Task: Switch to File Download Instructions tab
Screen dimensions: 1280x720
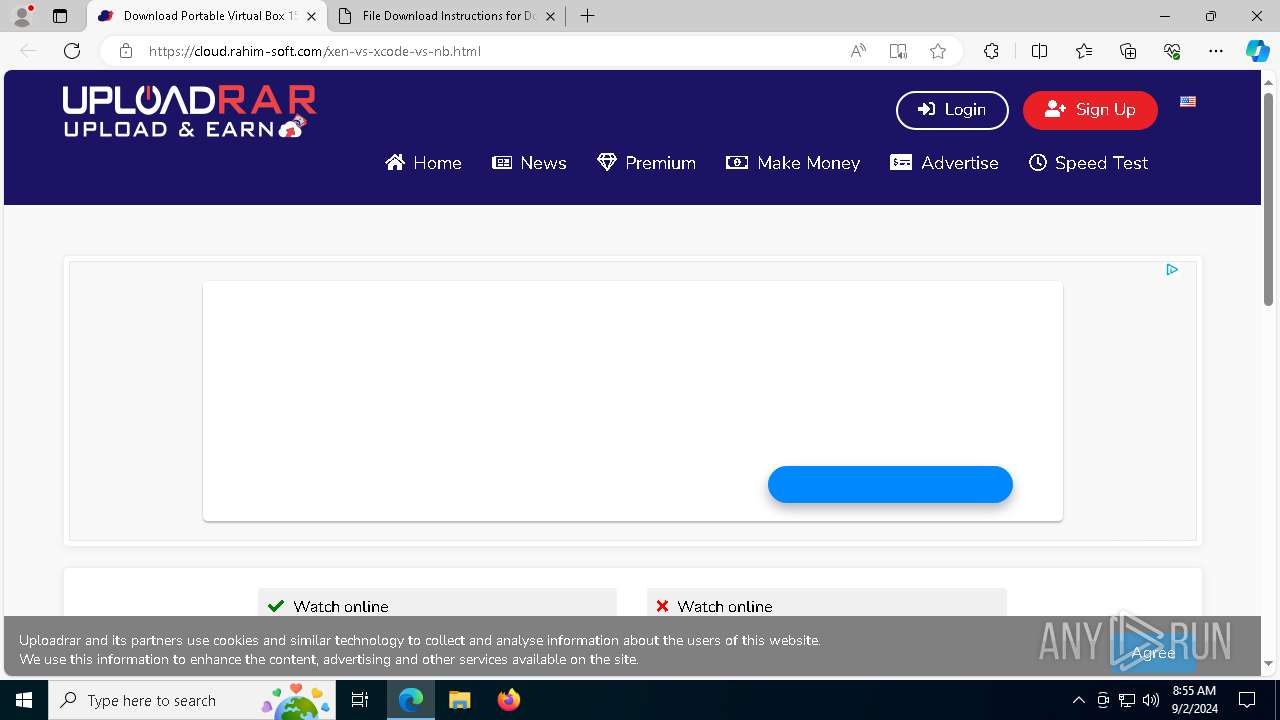Action: (448, 16)
